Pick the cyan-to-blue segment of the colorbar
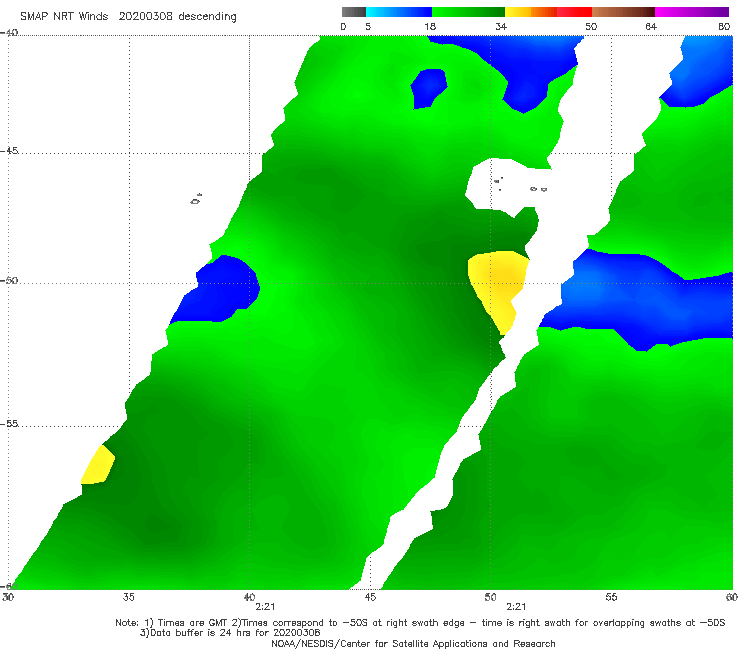 coord(399,12)
